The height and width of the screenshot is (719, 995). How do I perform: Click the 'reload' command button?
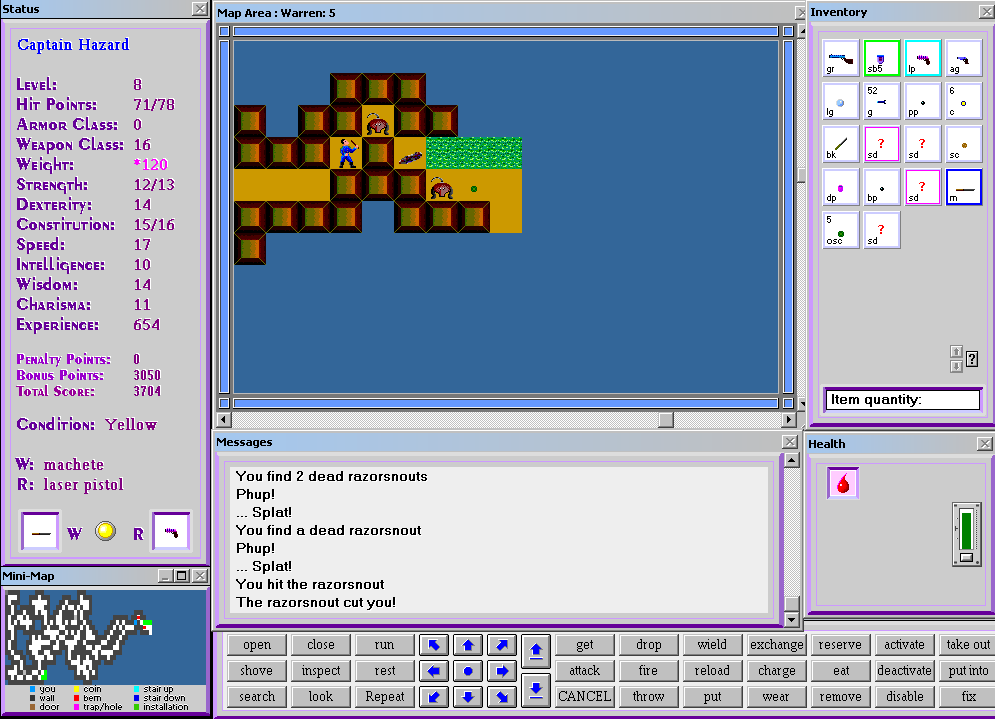coord(712,671)
